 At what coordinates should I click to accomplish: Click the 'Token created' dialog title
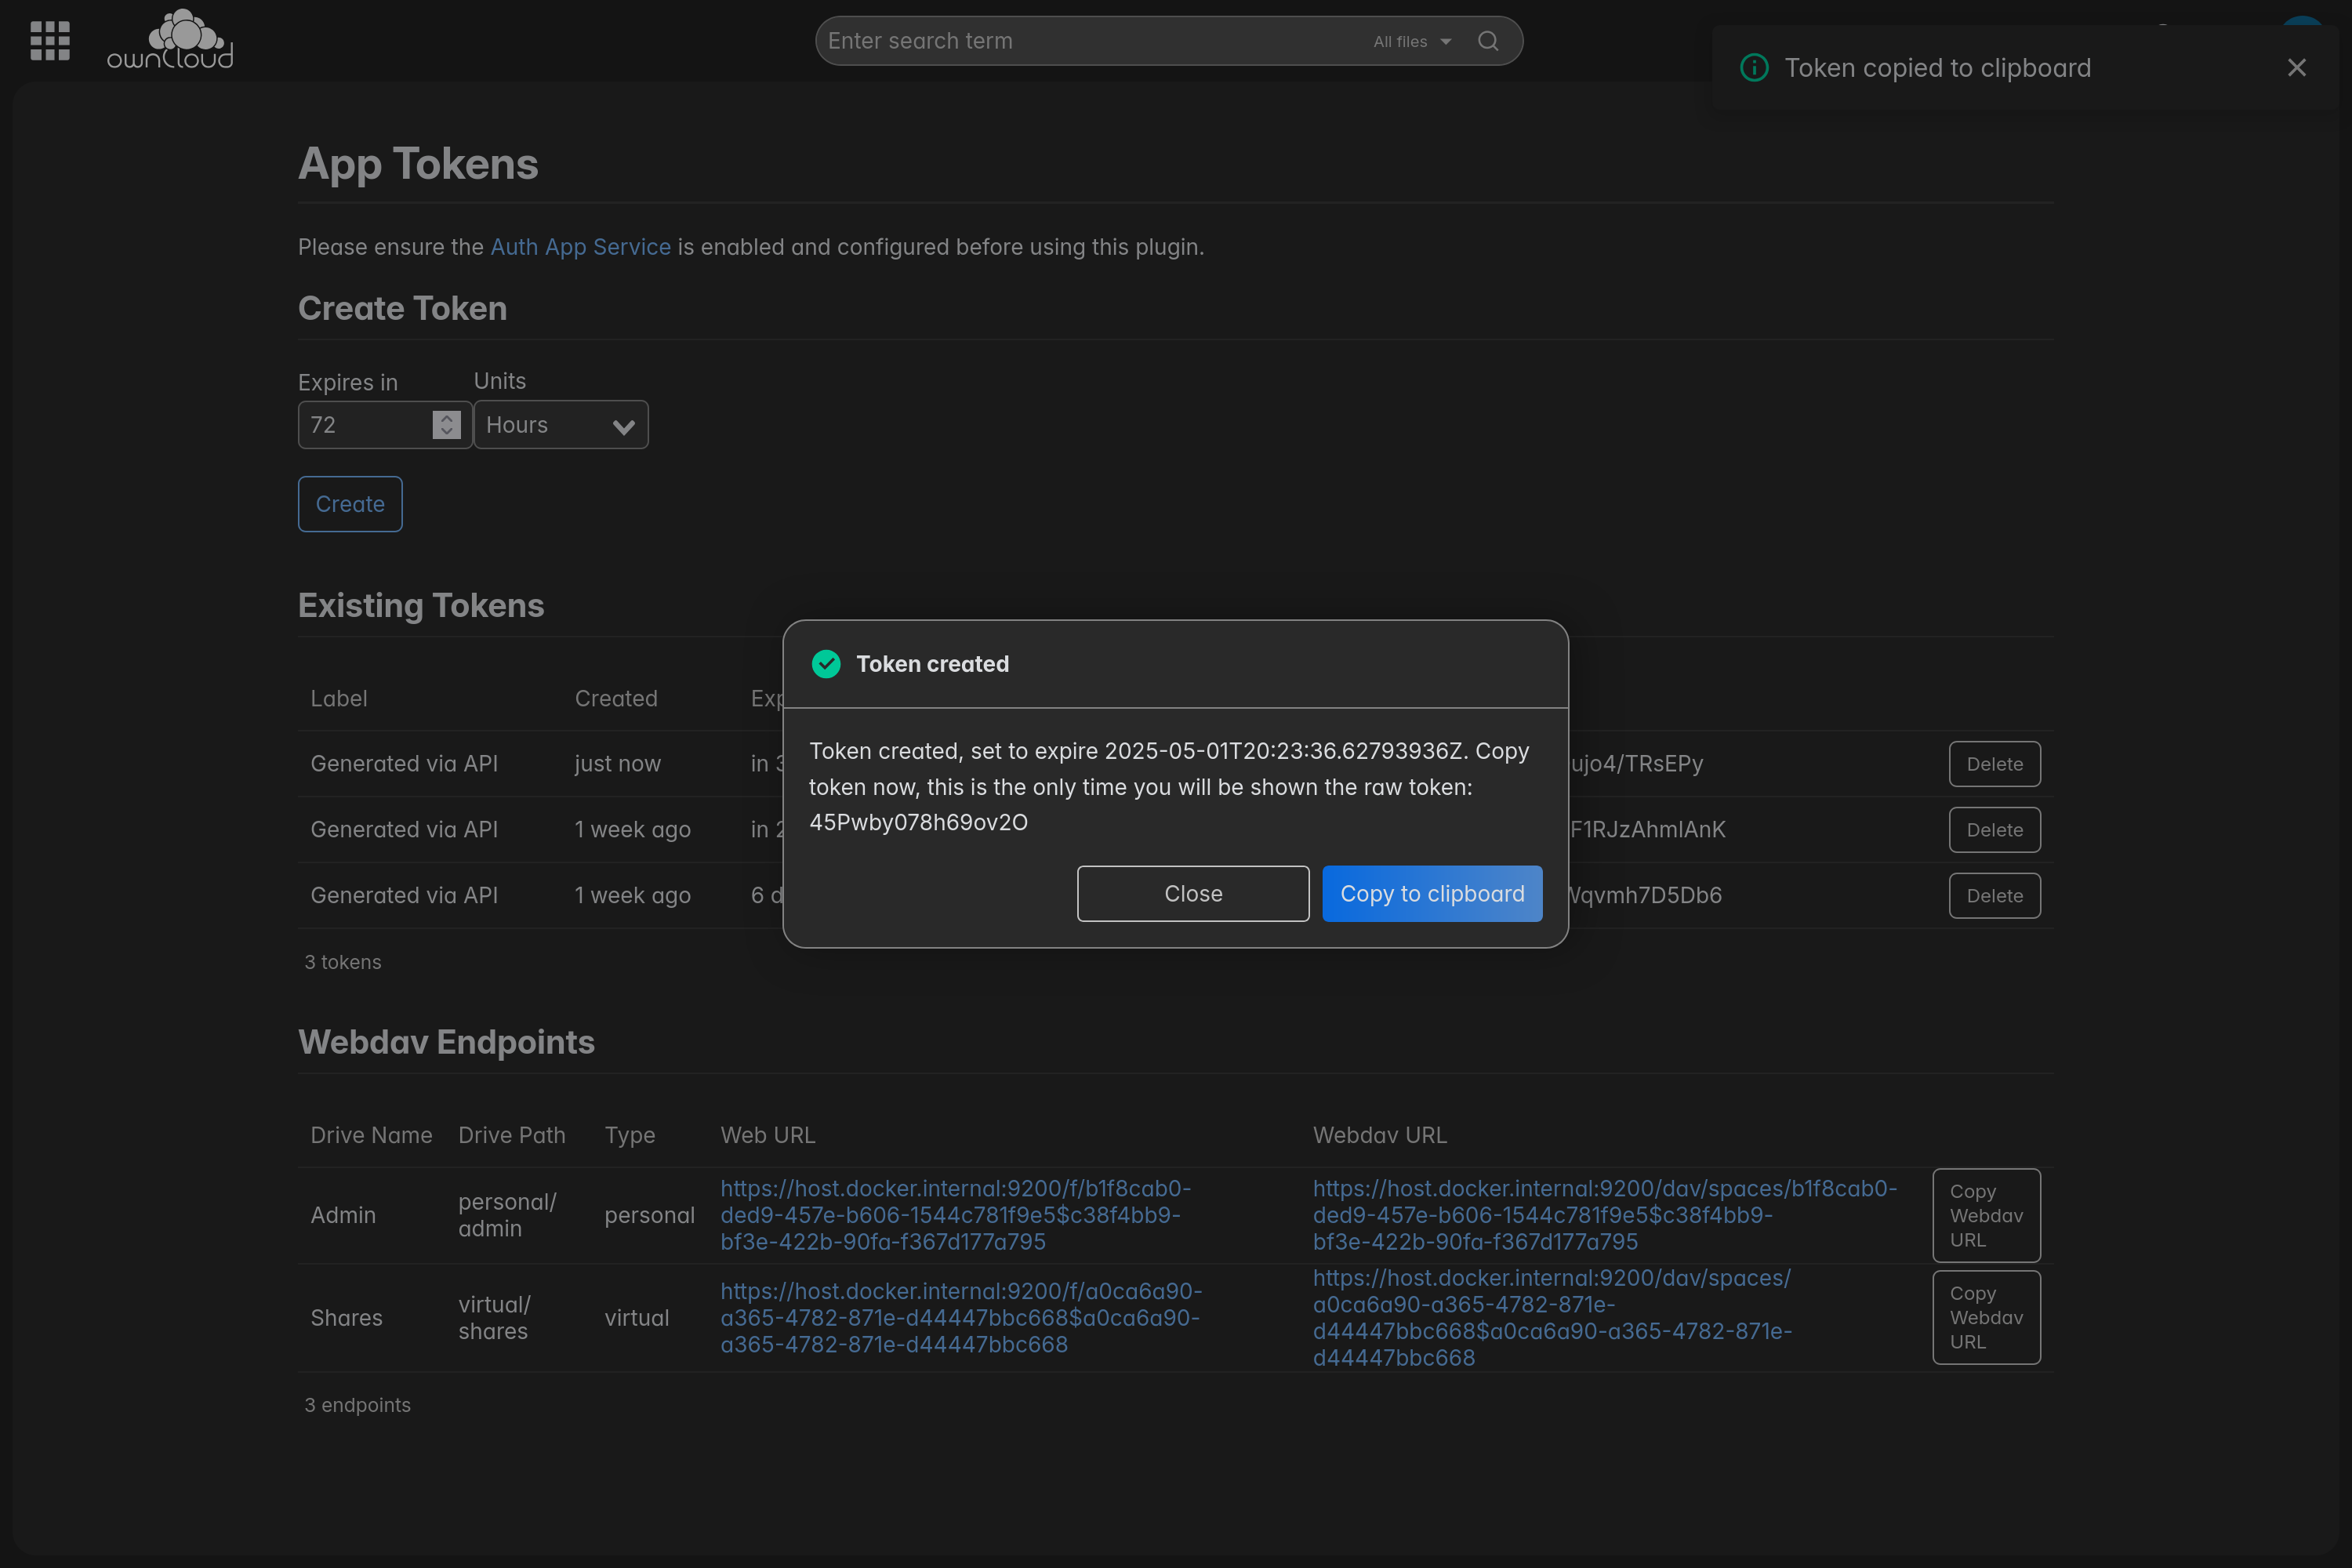pos(932,664)
